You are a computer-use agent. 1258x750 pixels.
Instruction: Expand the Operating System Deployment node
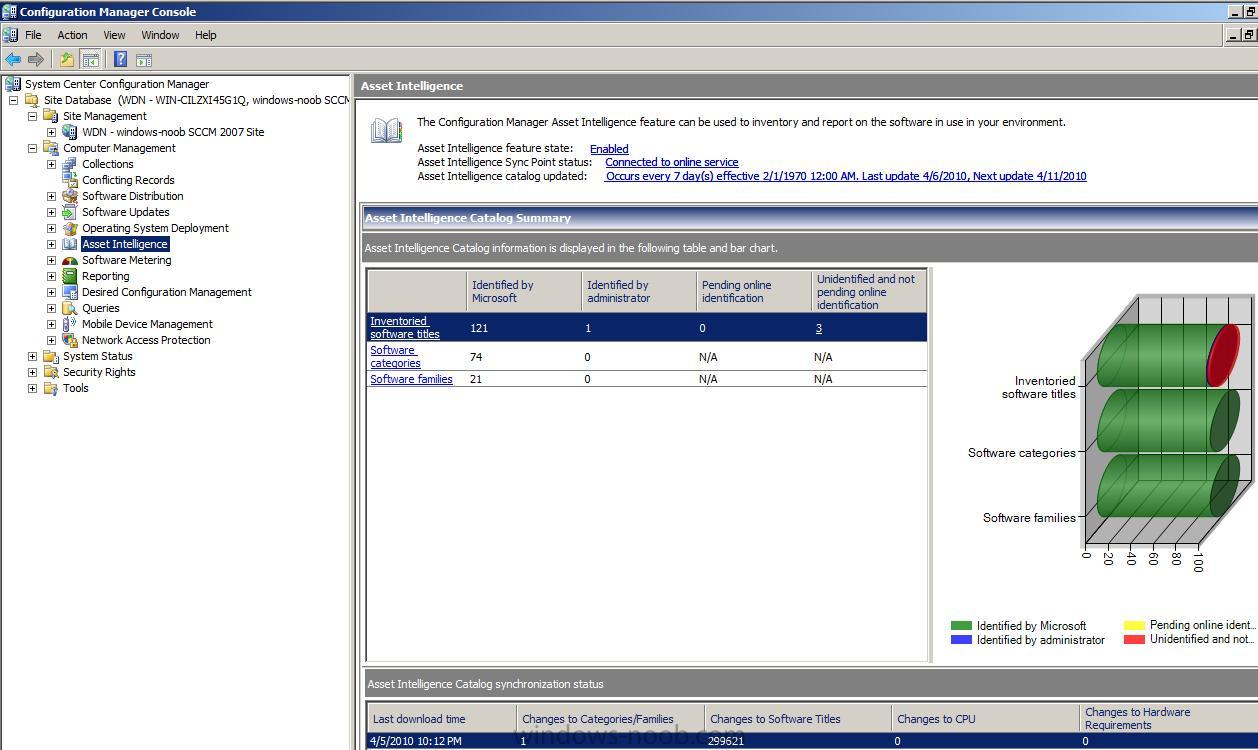click(51, 228)
